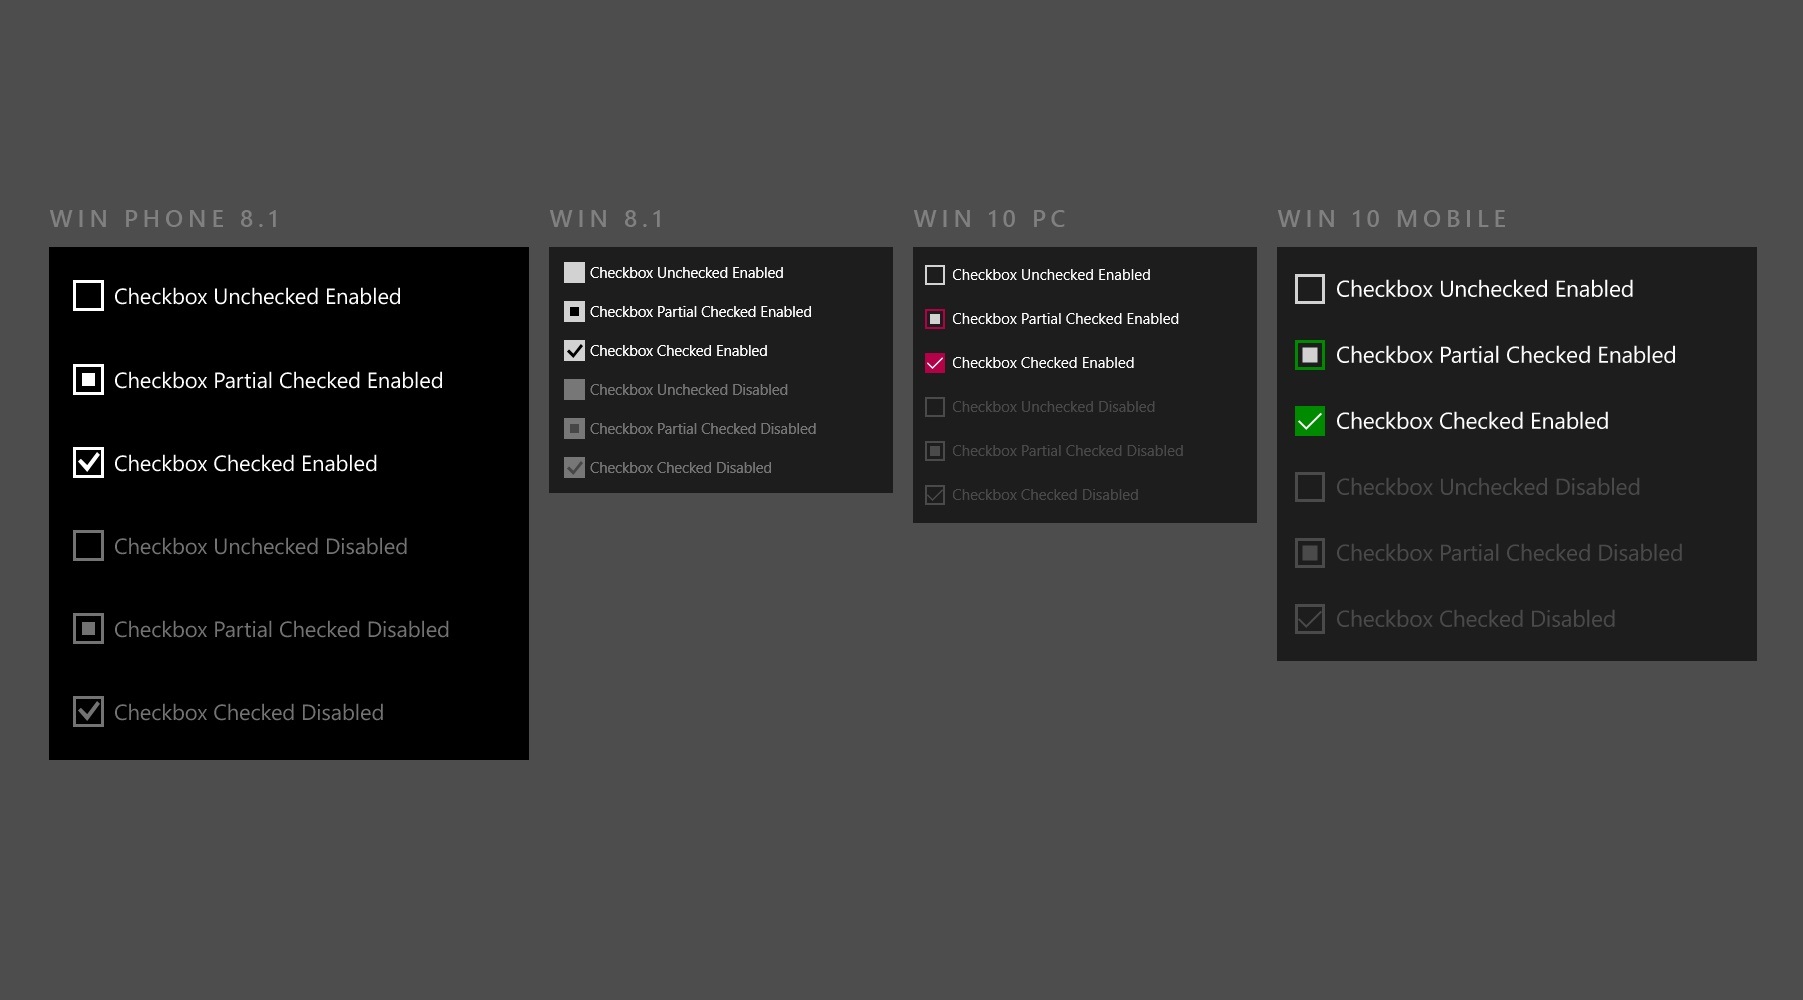The height and width of the screenshot is (1000, 1803).
Task: Click 'Checkbox Unchecked Enabled' label in Win Phone 8.1
Action: (257, 297)
